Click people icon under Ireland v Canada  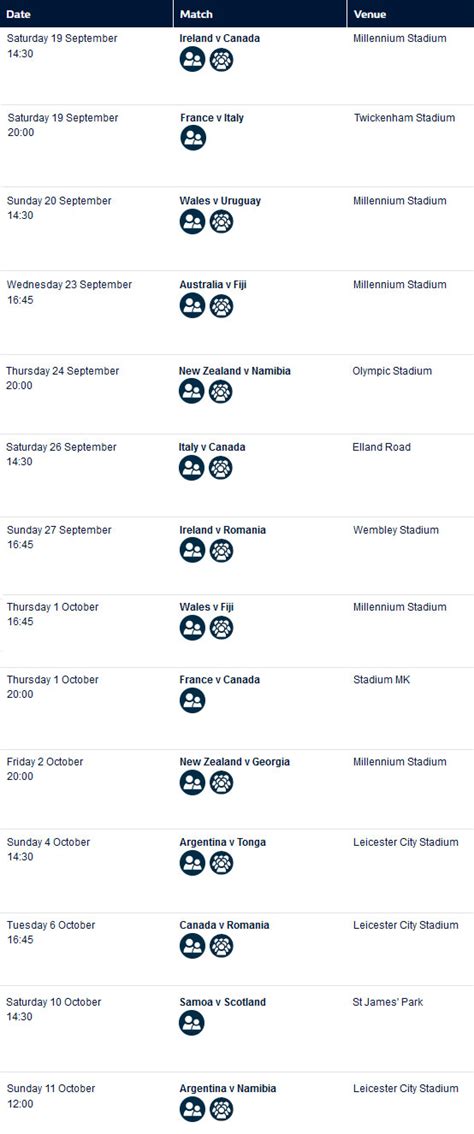pyautogui.click(x=192, y=60)
